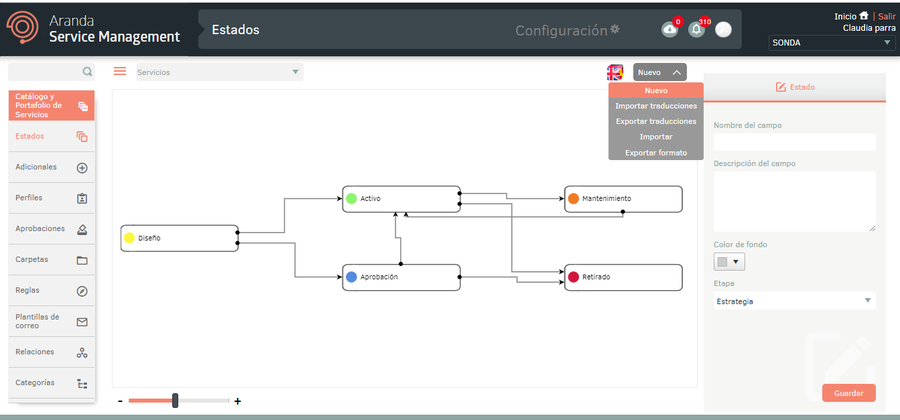Click the Configuración header text
The width and height of the screenshot is (900, 420).
[561, 30]
